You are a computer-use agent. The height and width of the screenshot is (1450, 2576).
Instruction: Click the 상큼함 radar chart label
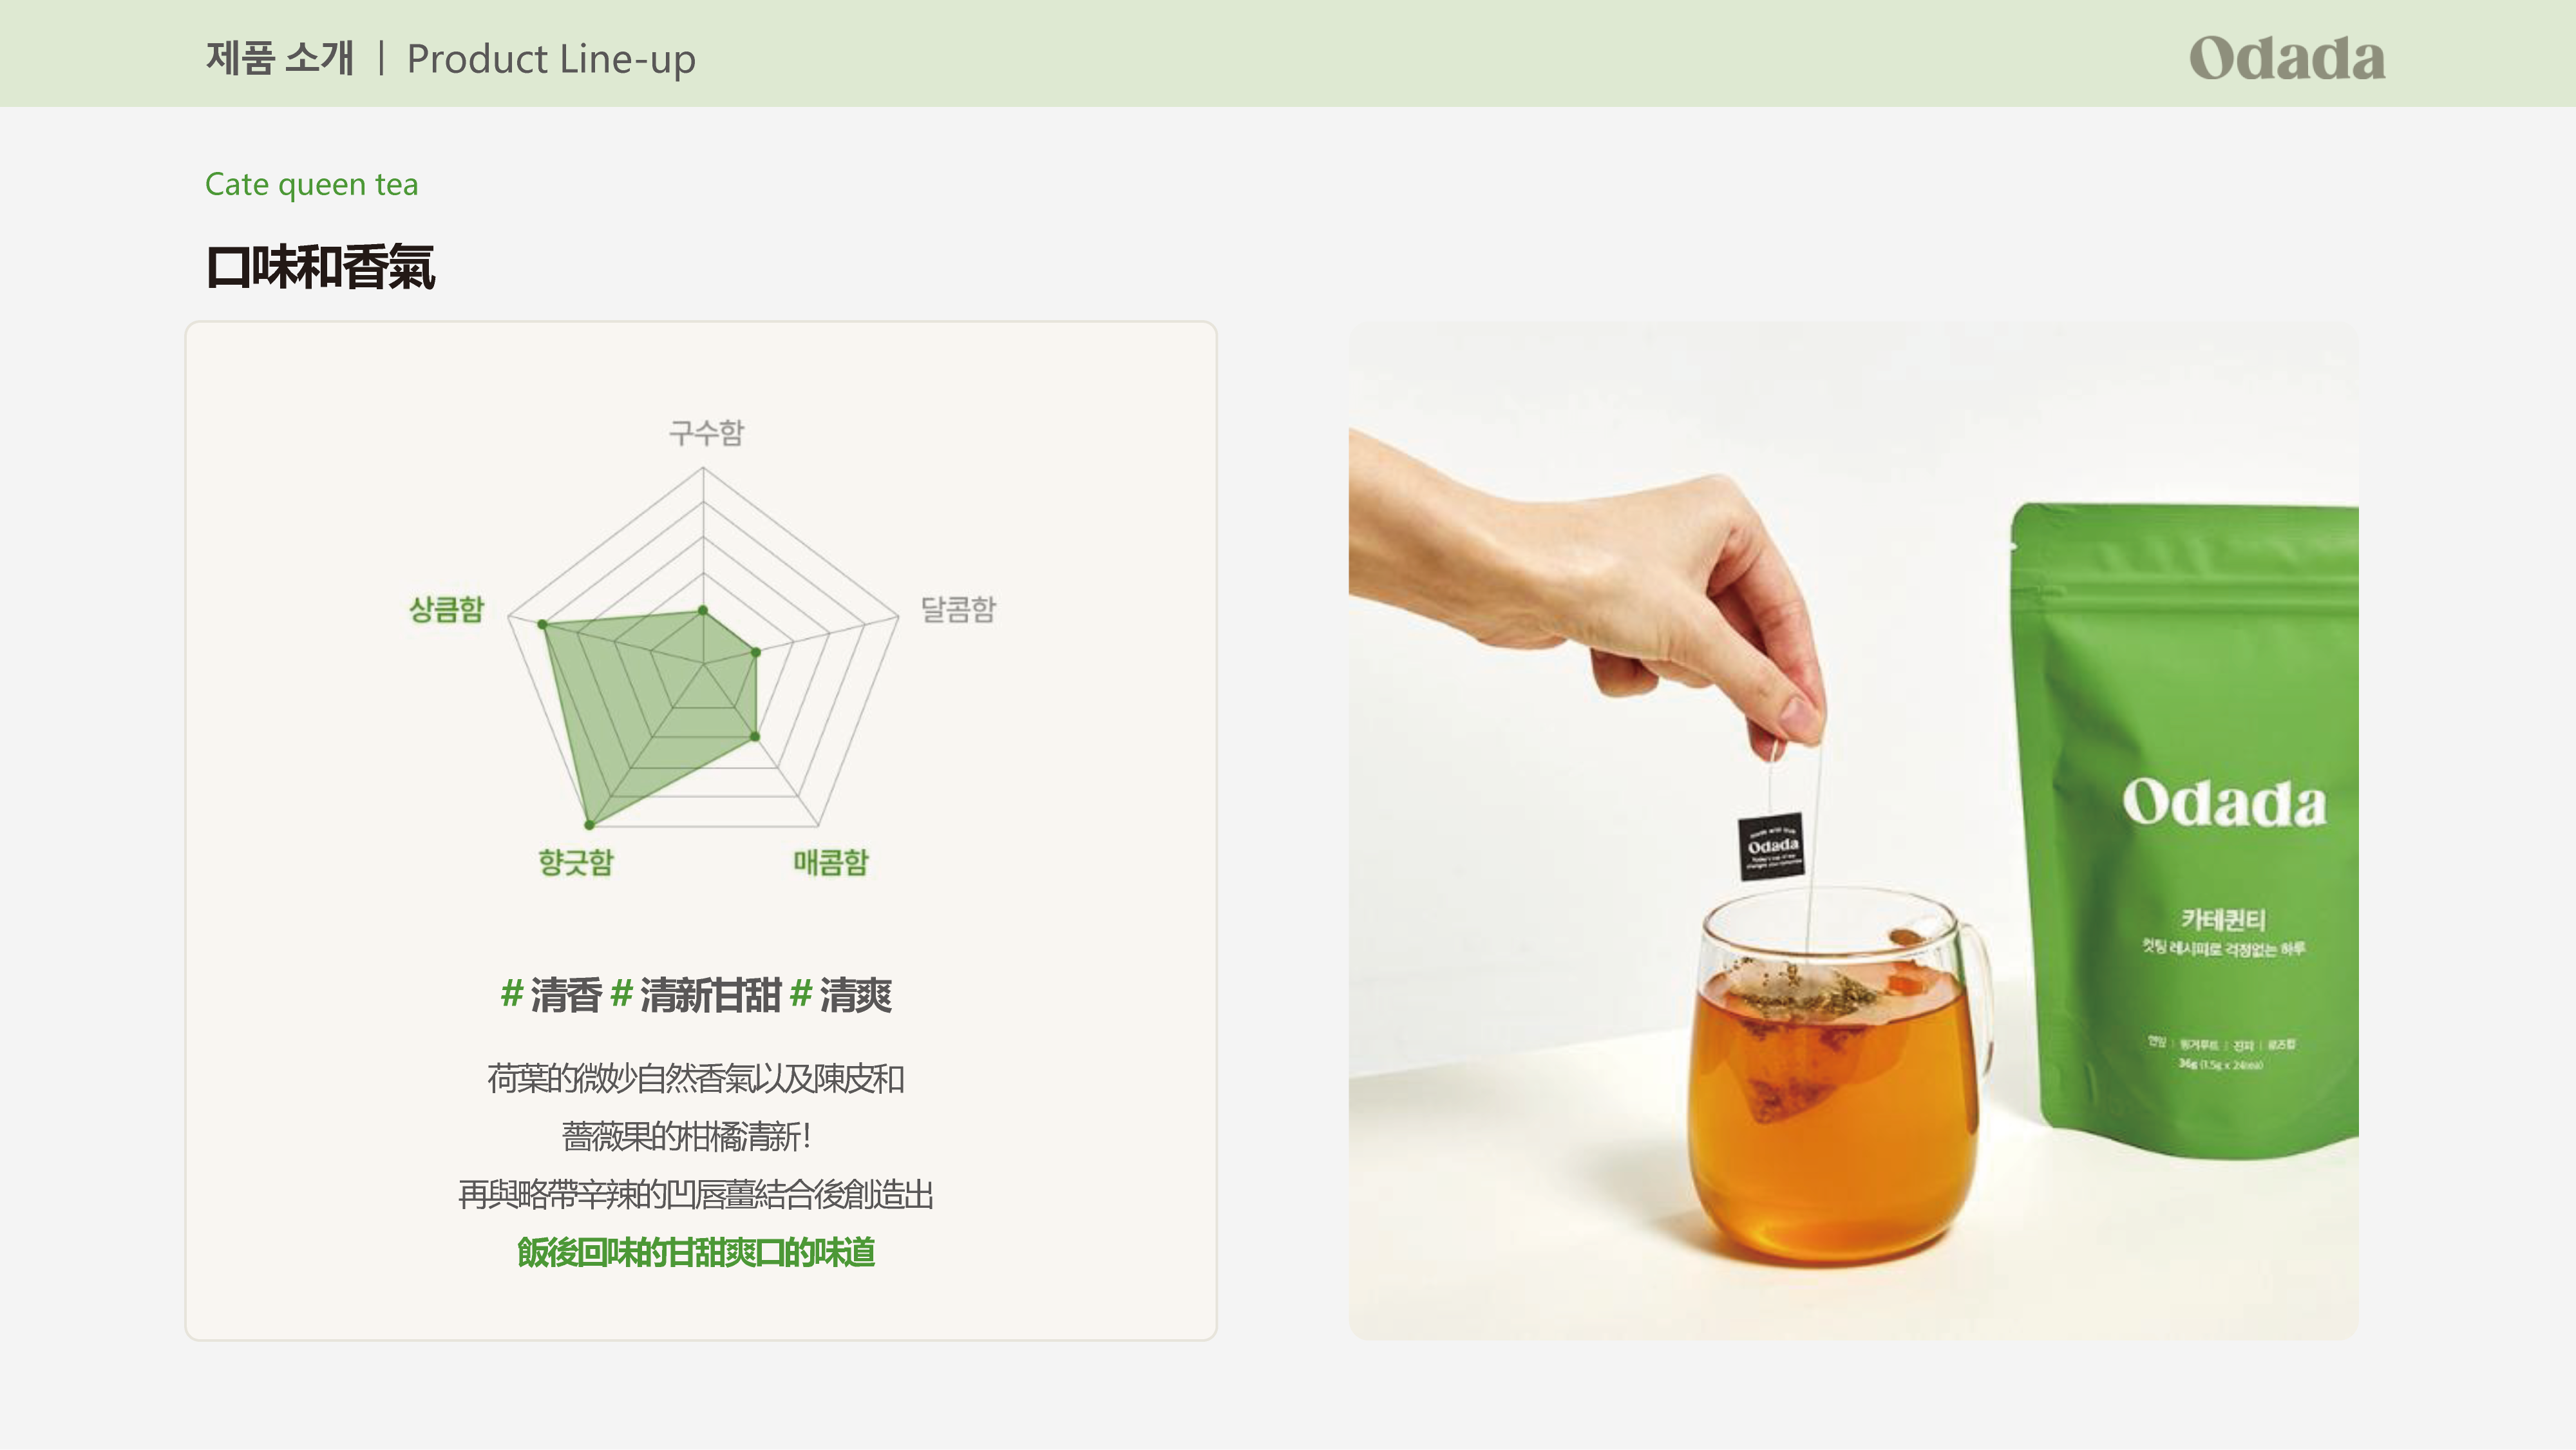tap(446, 608)
